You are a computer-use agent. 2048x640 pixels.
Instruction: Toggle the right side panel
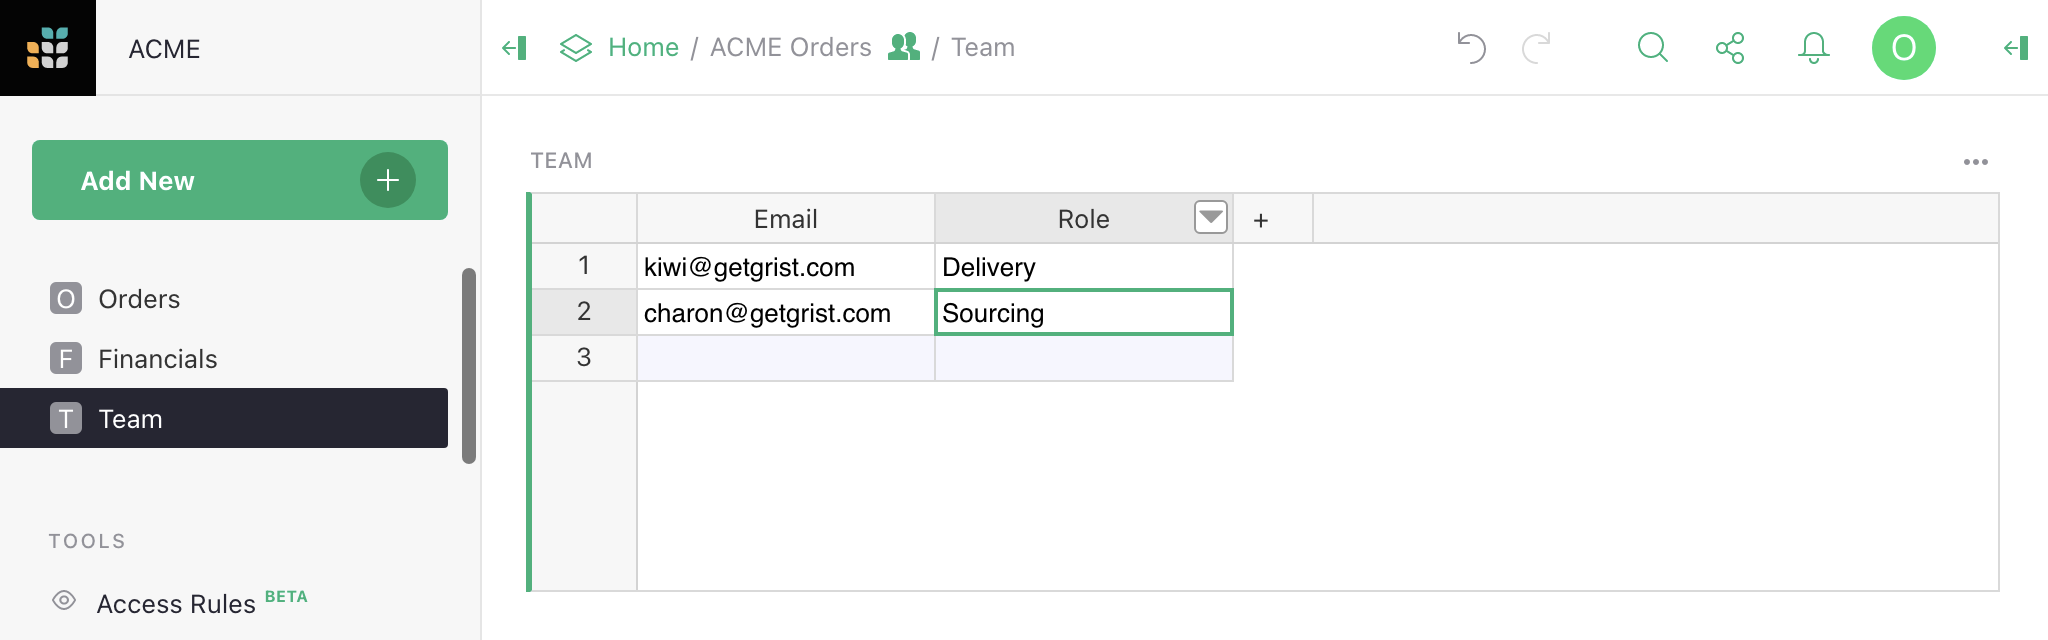(2016, 48)
